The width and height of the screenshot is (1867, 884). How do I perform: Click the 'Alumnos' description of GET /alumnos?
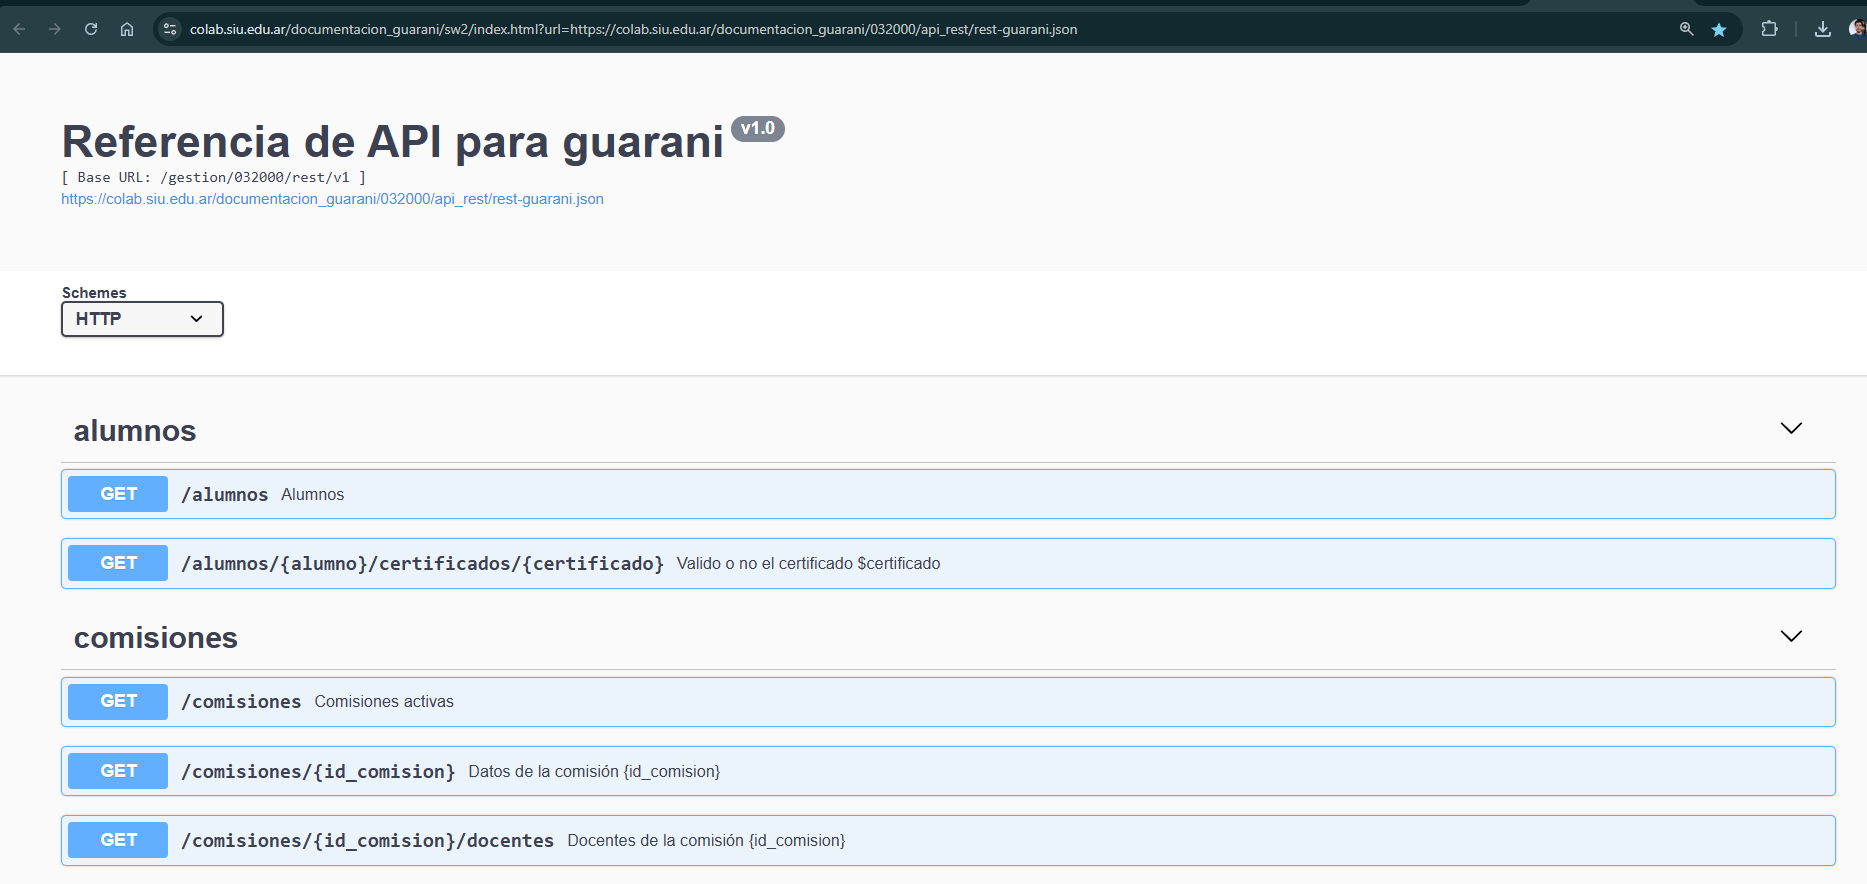tap(313, 495)
